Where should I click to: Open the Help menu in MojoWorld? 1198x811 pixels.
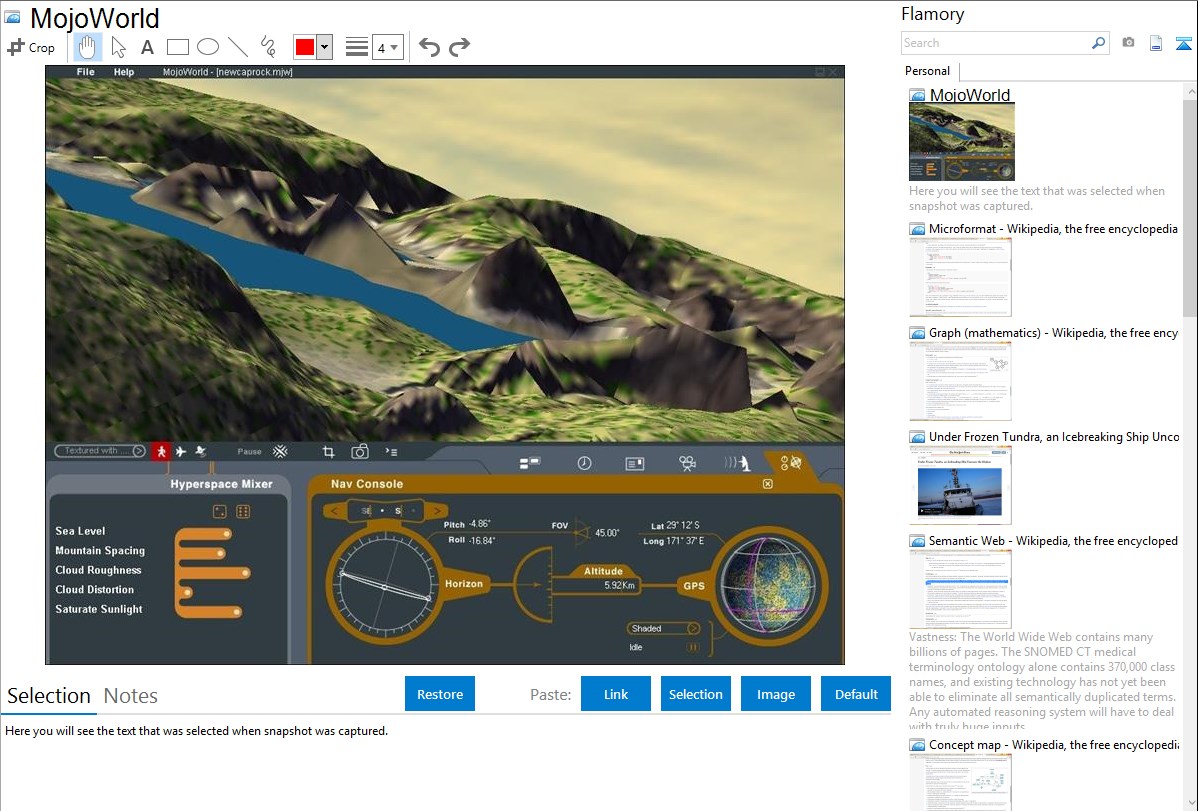124,72
